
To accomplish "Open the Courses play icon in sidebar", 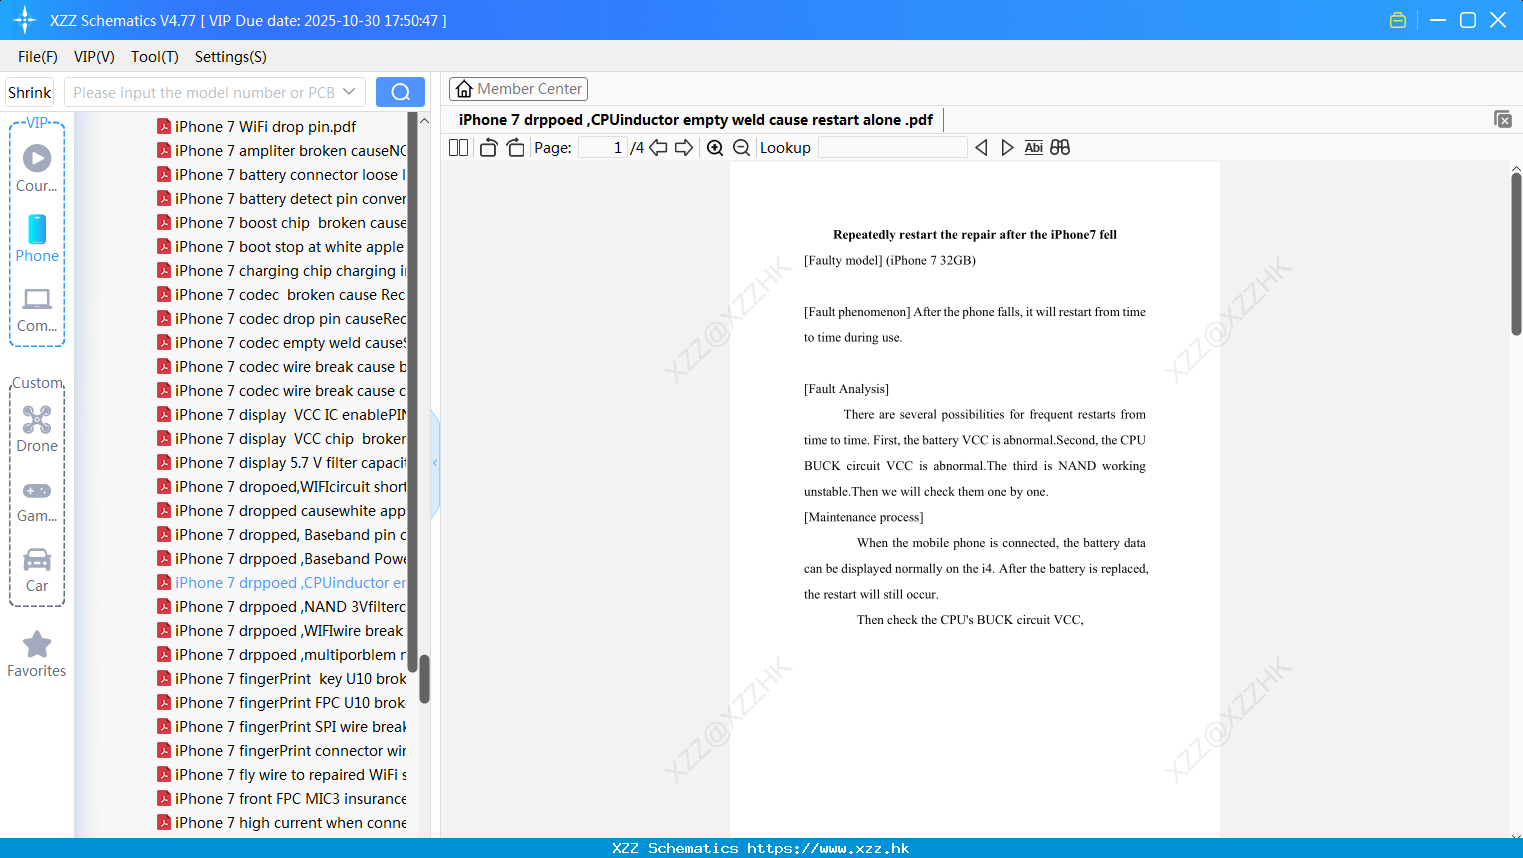I will point(37,158).
